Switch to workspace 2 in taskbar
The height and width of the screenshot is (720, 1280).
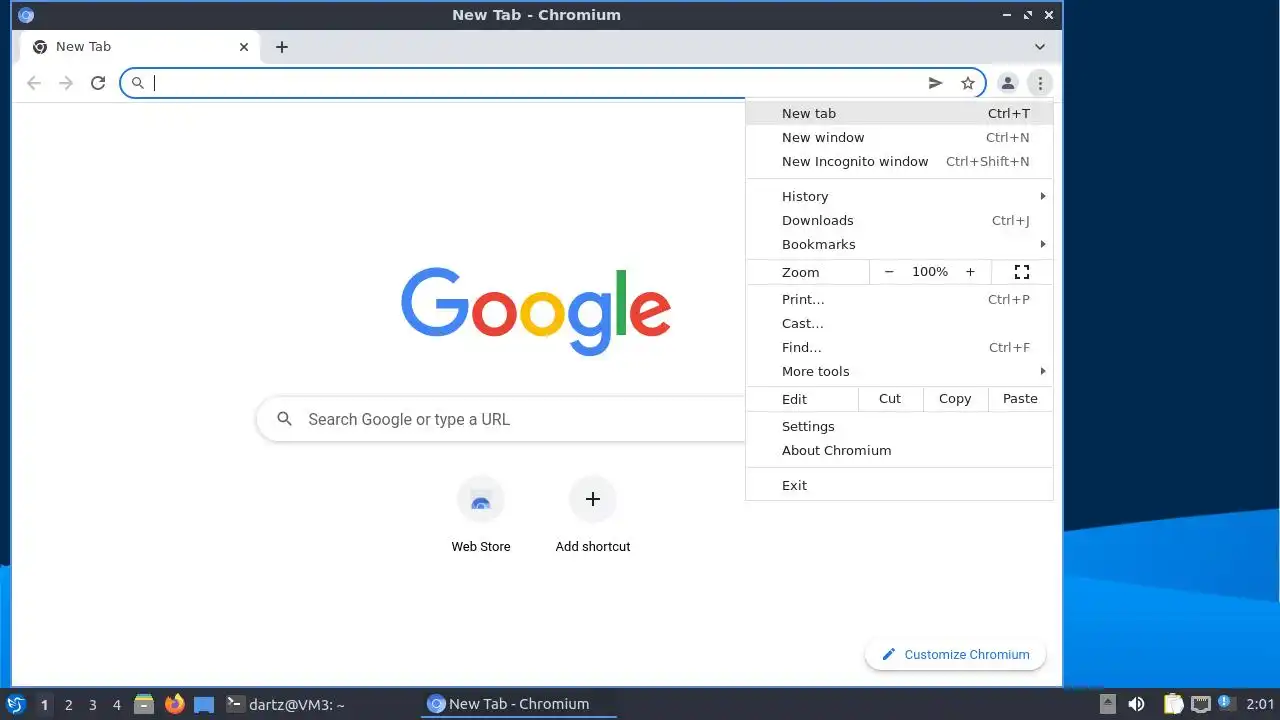click(x=69, y=704)
